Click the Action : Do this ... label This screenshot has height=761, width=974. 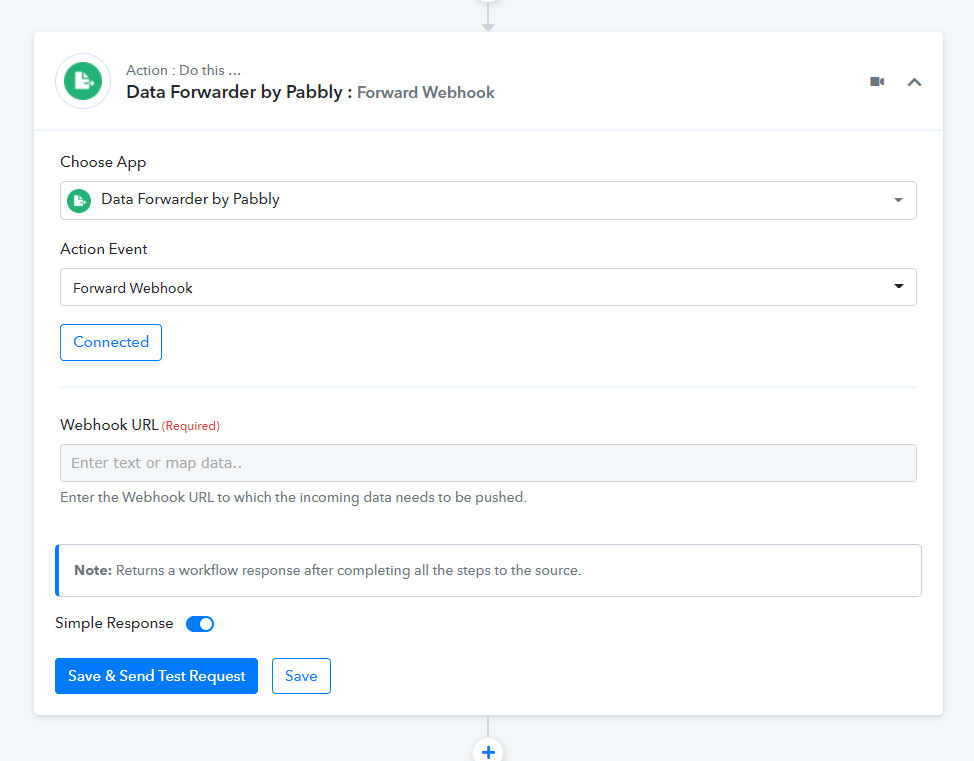click(x=183, y=70)
